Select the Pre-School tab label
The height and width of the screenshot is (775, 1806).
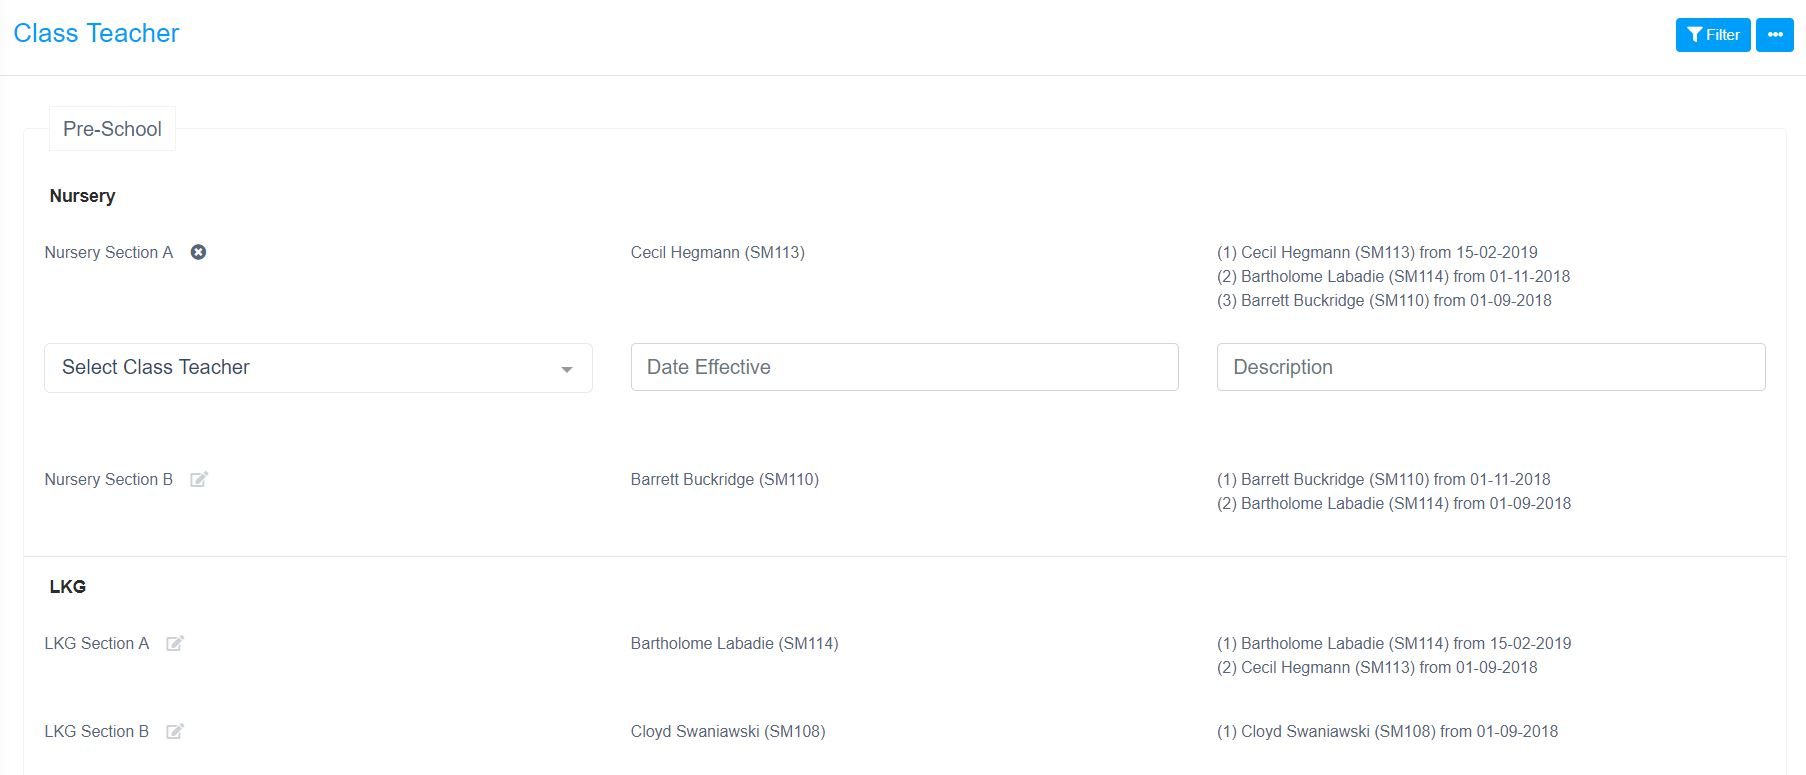(112, 129)
